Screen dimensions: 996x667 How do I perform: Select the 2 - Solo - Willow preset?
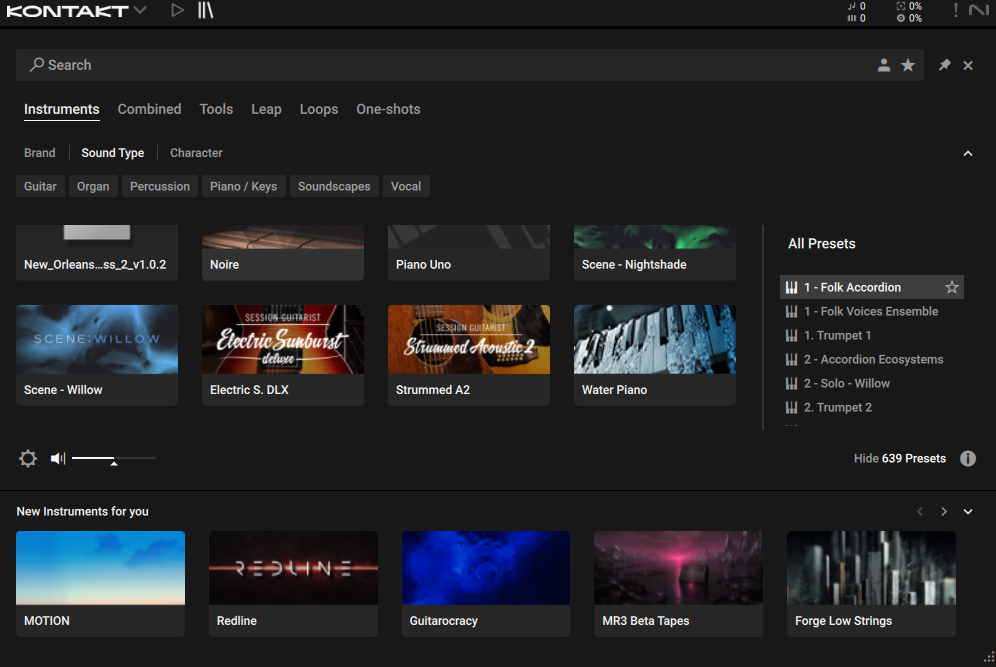[x=872, y=384]
